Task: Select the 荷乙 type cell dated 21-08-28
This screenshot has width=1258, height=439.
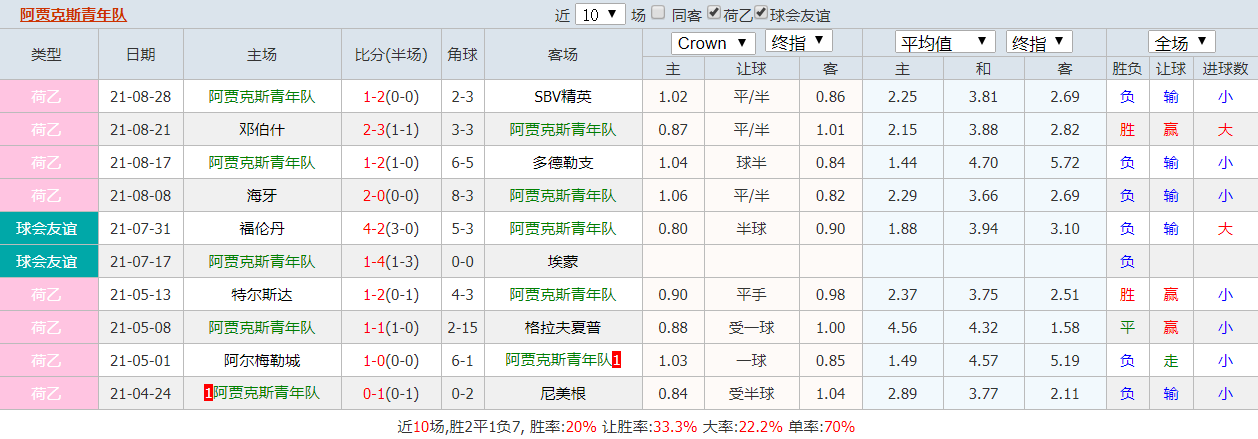Action: tap(47, 97)
